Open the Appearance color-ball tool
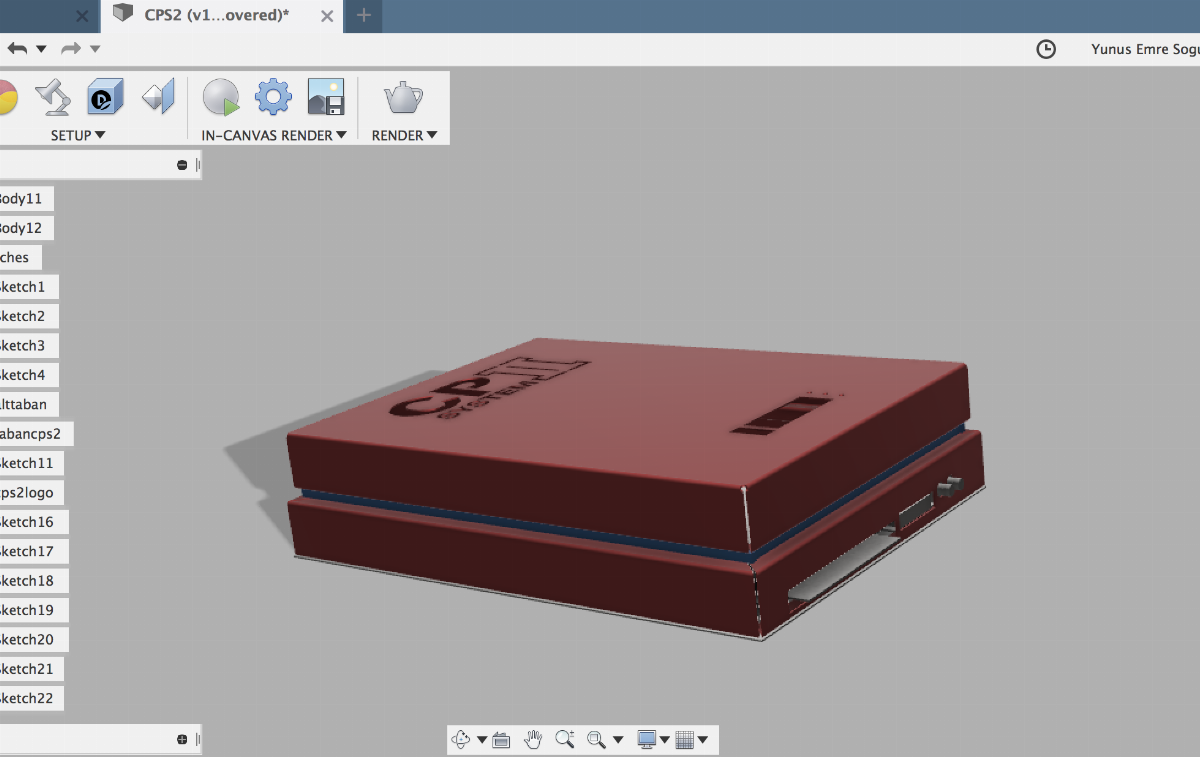 tap(7, 97)
